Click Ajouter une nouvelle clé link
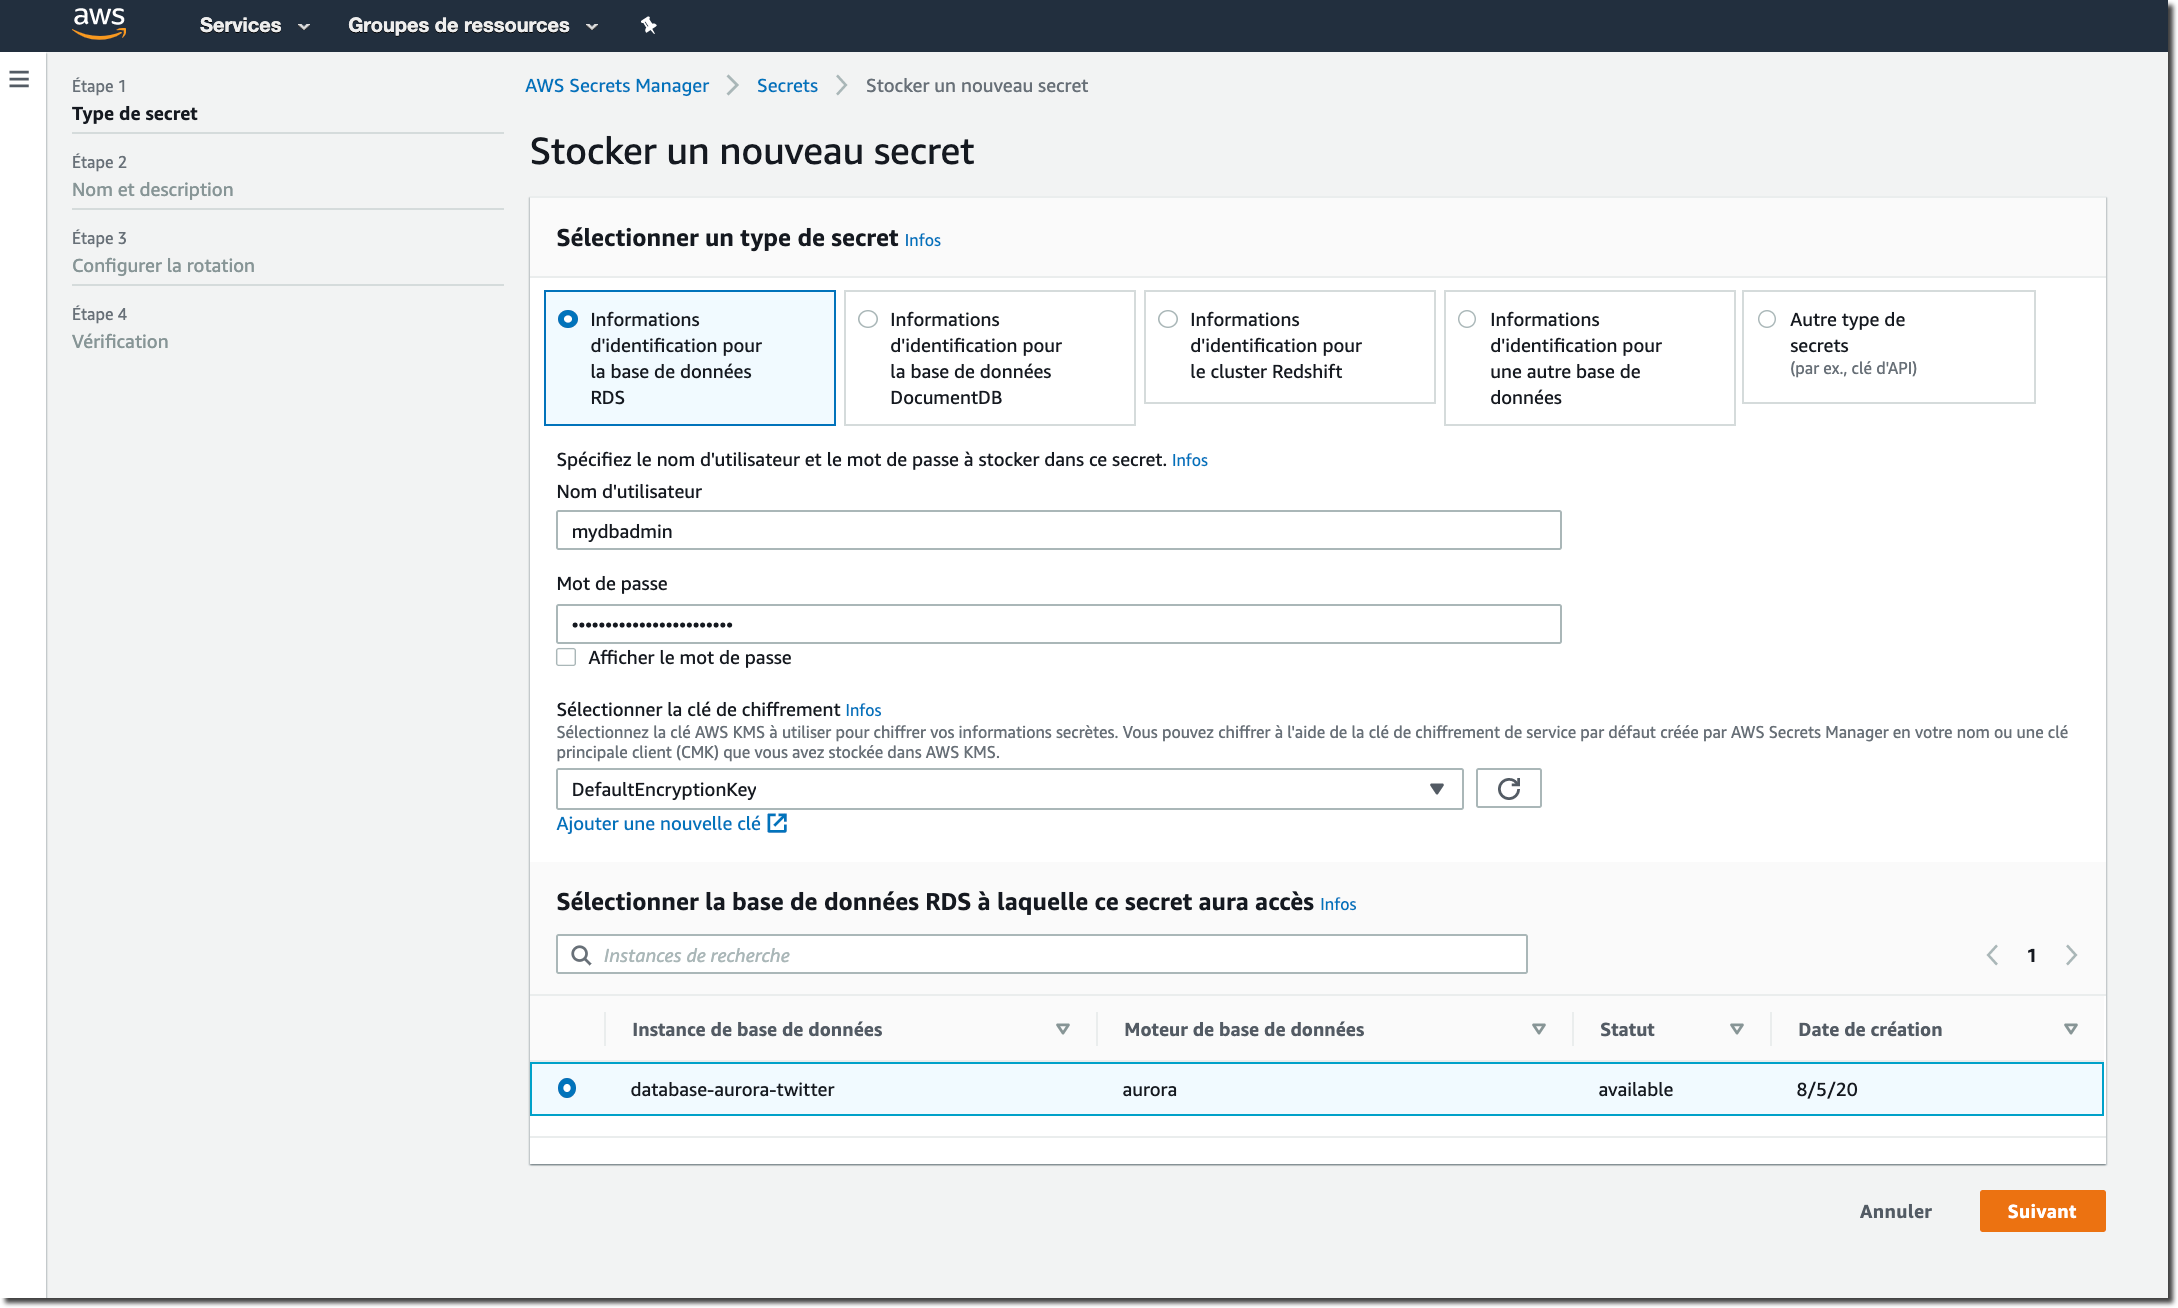 [658, 823]
